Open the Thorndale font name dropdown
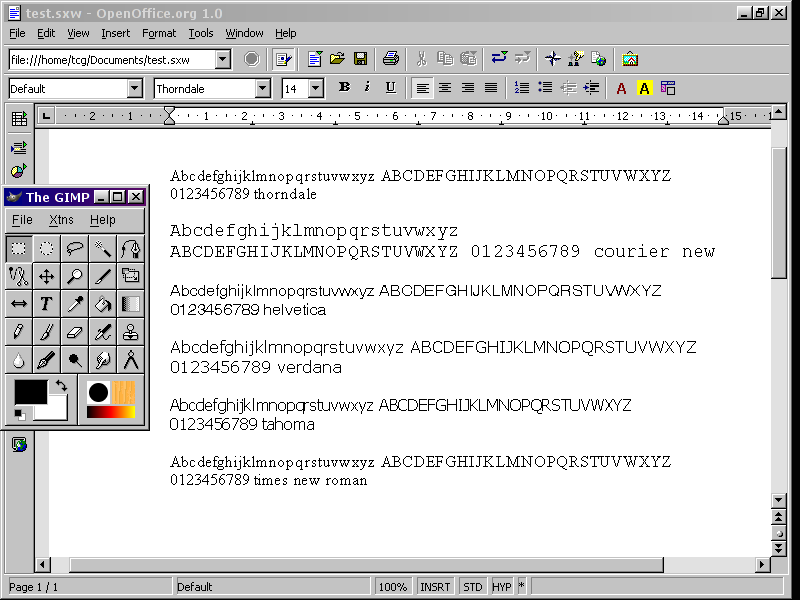Viewport: 800px width, 600px height. [x=262, y=88]
